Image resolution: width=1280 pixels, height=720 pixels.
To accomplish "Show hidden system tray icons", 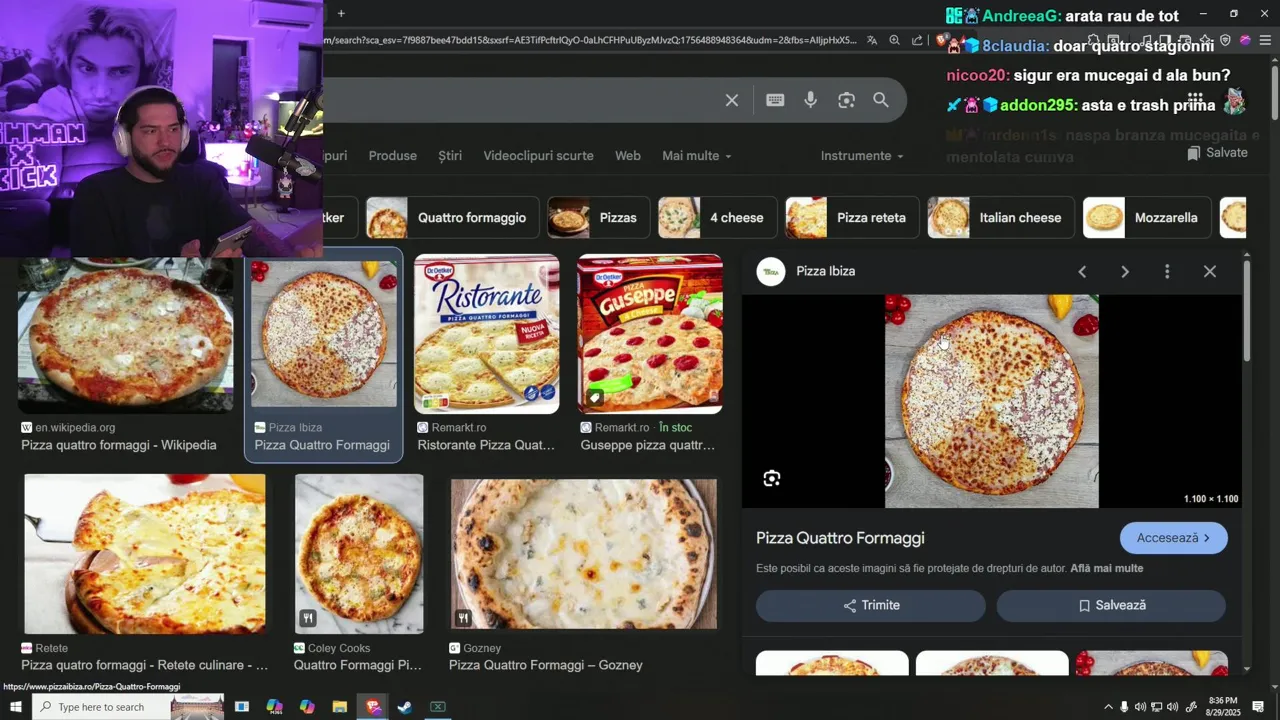I will click(x=1108, y=707).
